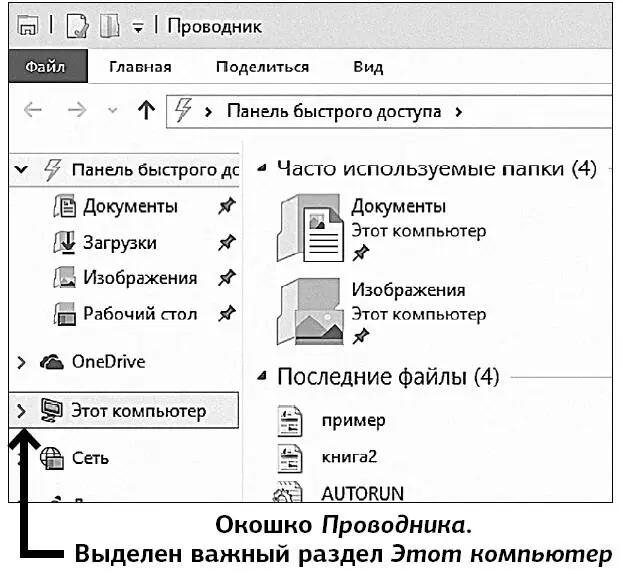The width and height of the screenshot is (623, 579).
Task: Collapse Панель быстрого доступа tree node
Action: tap(21, 170)
